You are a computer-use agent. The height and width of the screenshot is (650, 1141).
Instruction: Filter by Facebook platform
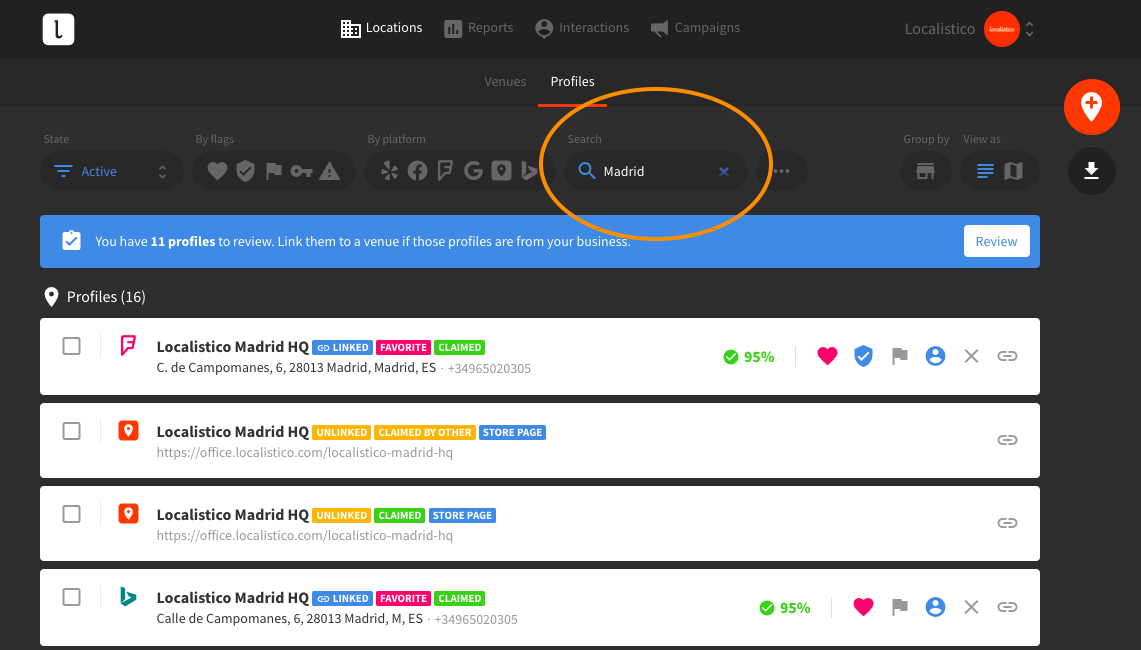pyautogui.click(x=417, y=171)
